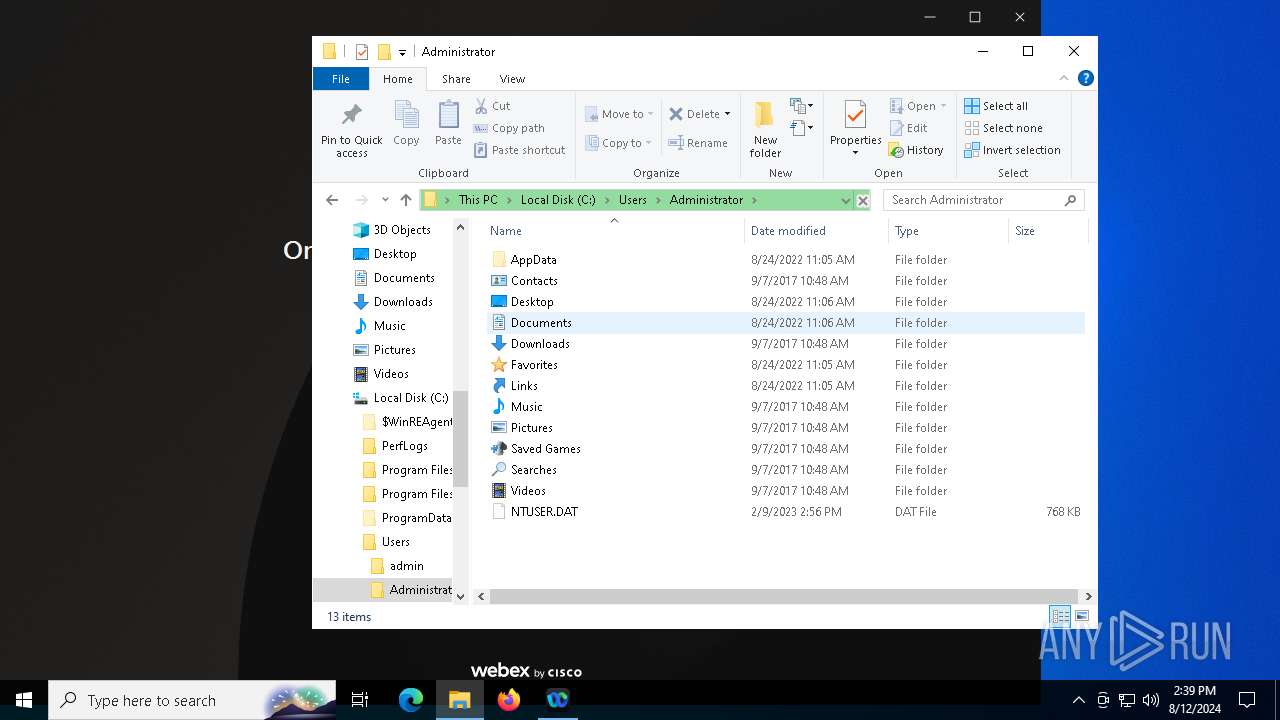Open recent locations dropdown arrow
The width and height of the screenshot is (1280, 720).
[385, 200]
